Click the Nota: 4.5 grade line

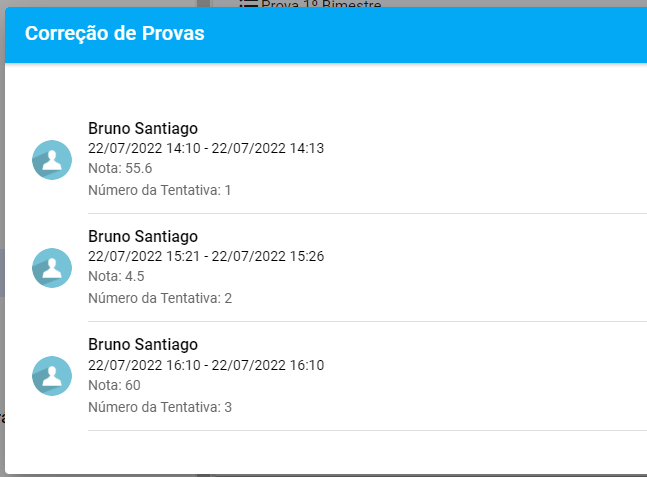click(x=116, y=276)
